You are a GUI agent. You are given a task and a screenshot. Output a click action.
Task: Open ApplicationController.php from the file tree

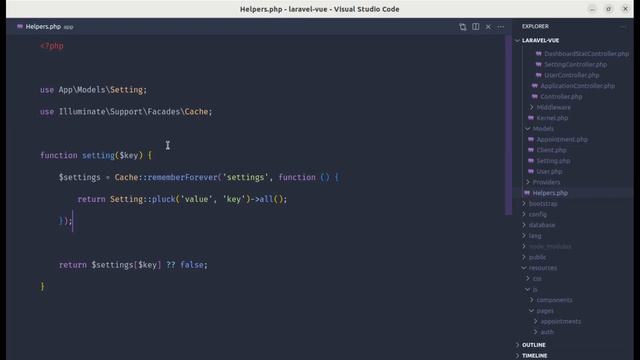point(578,86)
